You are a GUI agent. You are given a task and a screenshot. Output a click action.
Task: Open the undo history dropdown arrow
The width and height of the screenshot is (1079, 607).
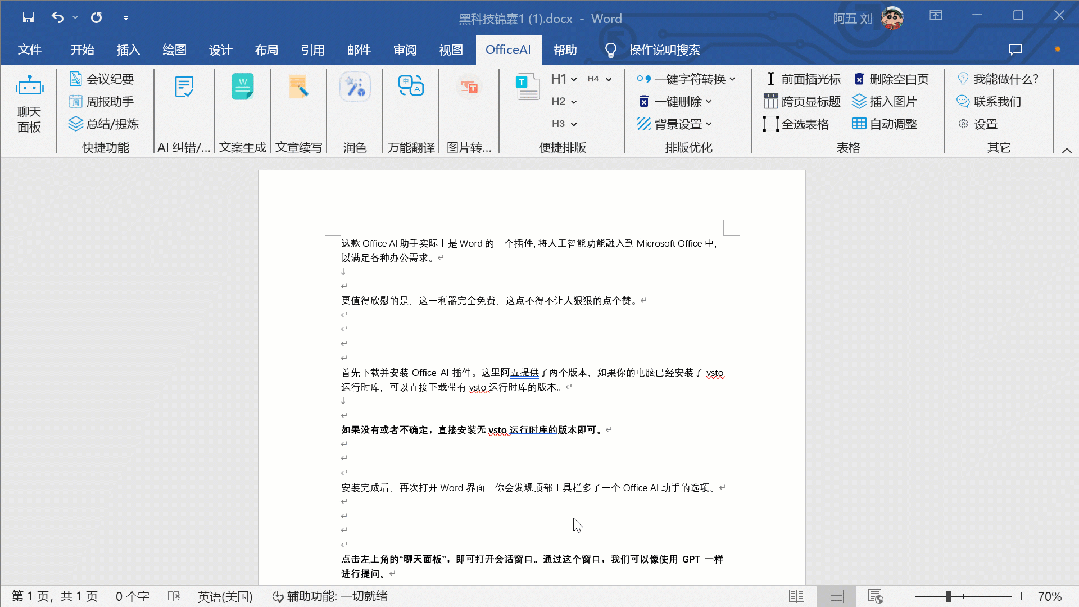tap(75, 18)
